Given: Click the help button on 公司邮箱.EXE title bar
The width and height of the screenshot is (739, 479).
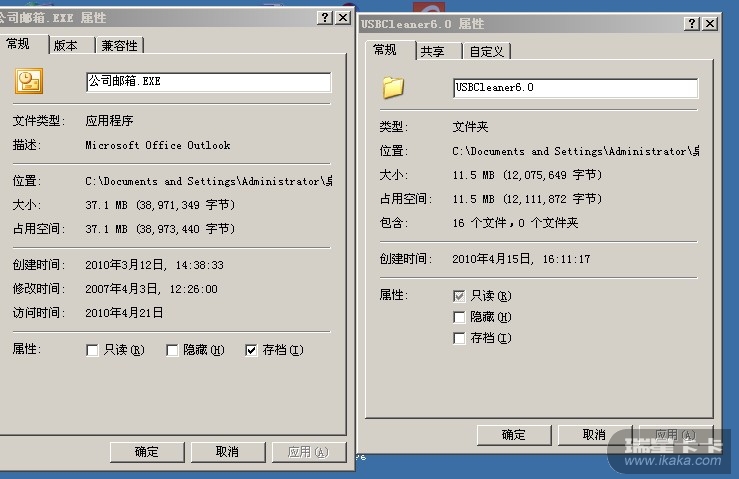Looking at the screenshot, I should pos(326,18).
